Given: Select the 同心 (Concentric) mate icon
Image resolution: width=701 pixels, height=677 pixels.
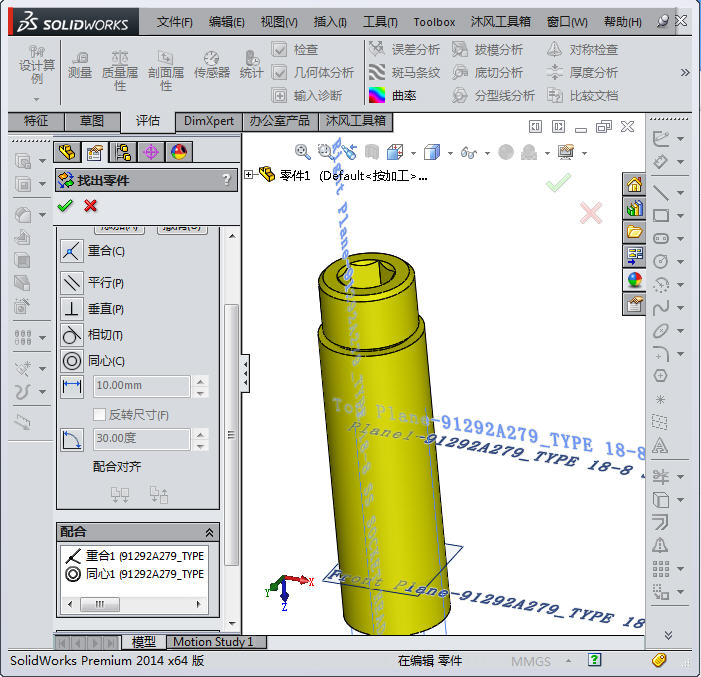Looking at the screenshot, I should point(72,361).
